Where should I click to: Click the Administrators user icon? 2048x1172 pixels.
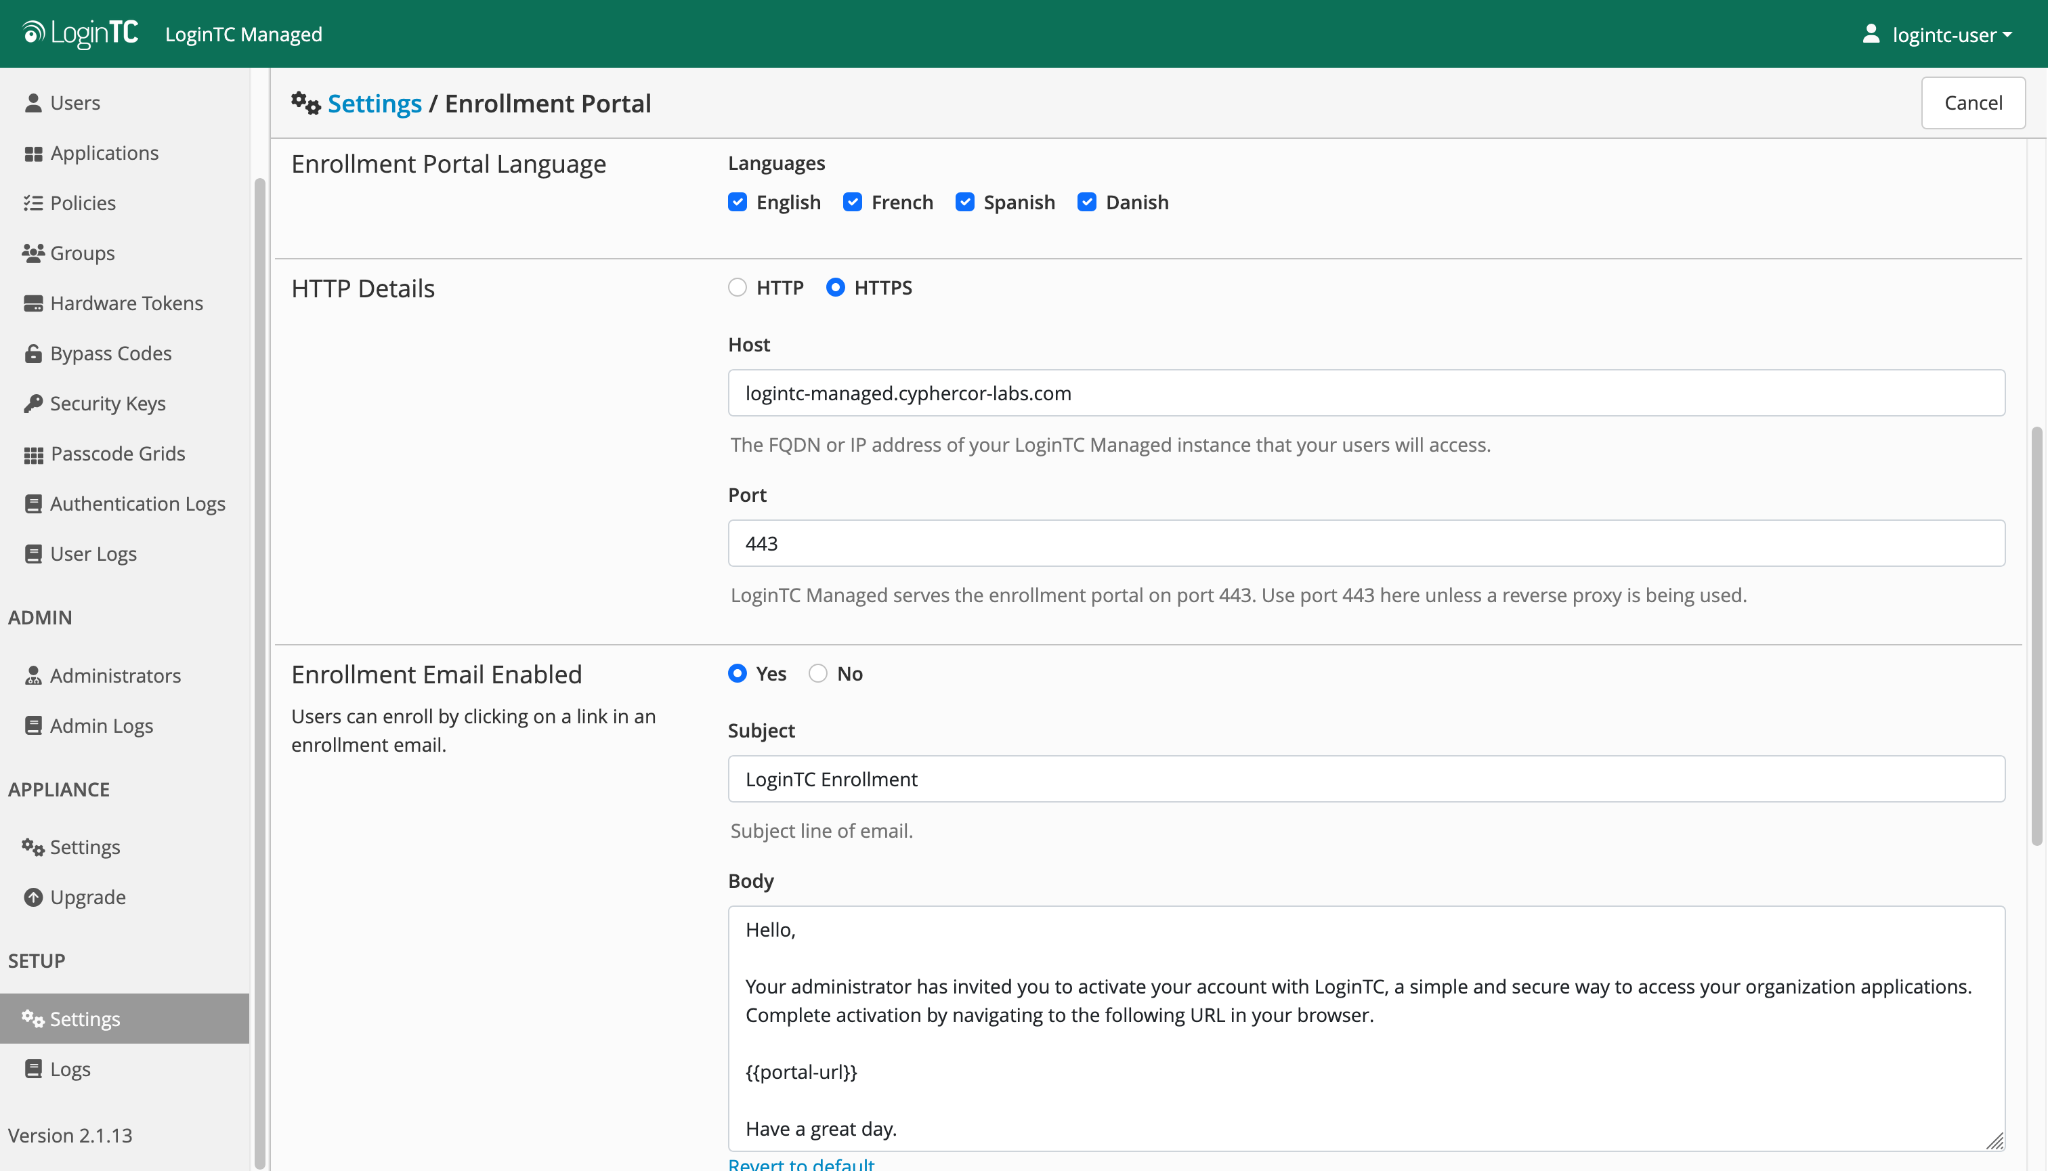(x=33, y=676)
